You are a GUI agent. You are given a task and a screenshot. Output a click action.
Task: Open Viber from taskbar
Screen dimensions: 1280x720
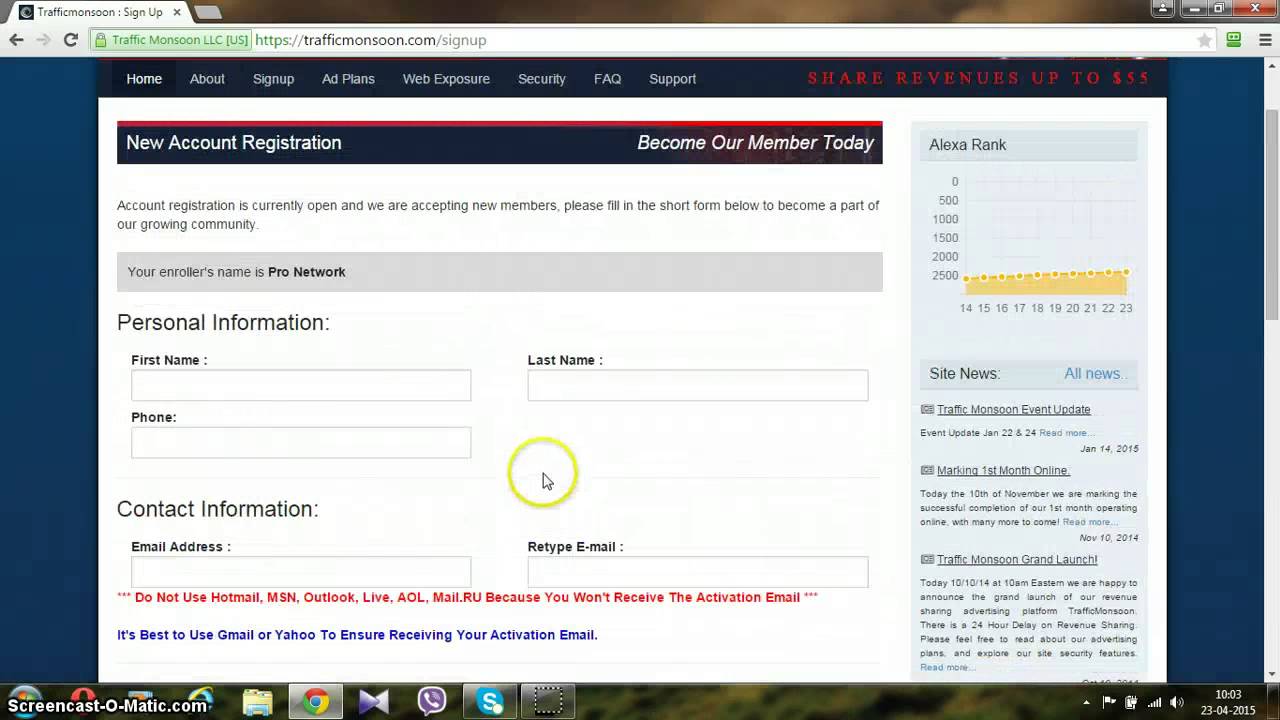tap(432, 702)
